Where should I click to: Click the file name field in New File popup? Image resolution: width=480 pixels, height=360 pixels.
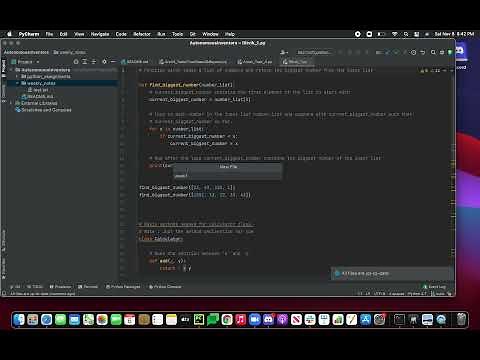(x=227, y=176)
